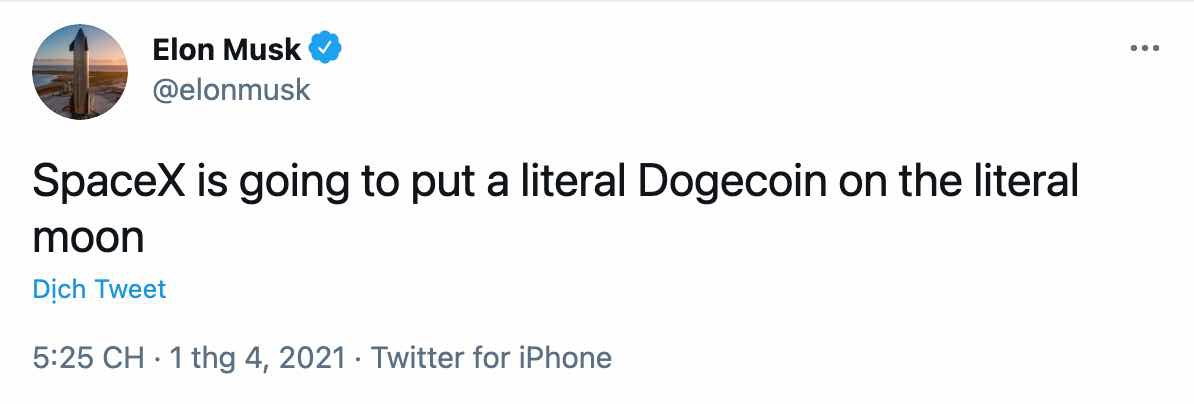Click the word moon in the tweet
1194x404 pixels.
pyautogui.click(x=88, y=239)
